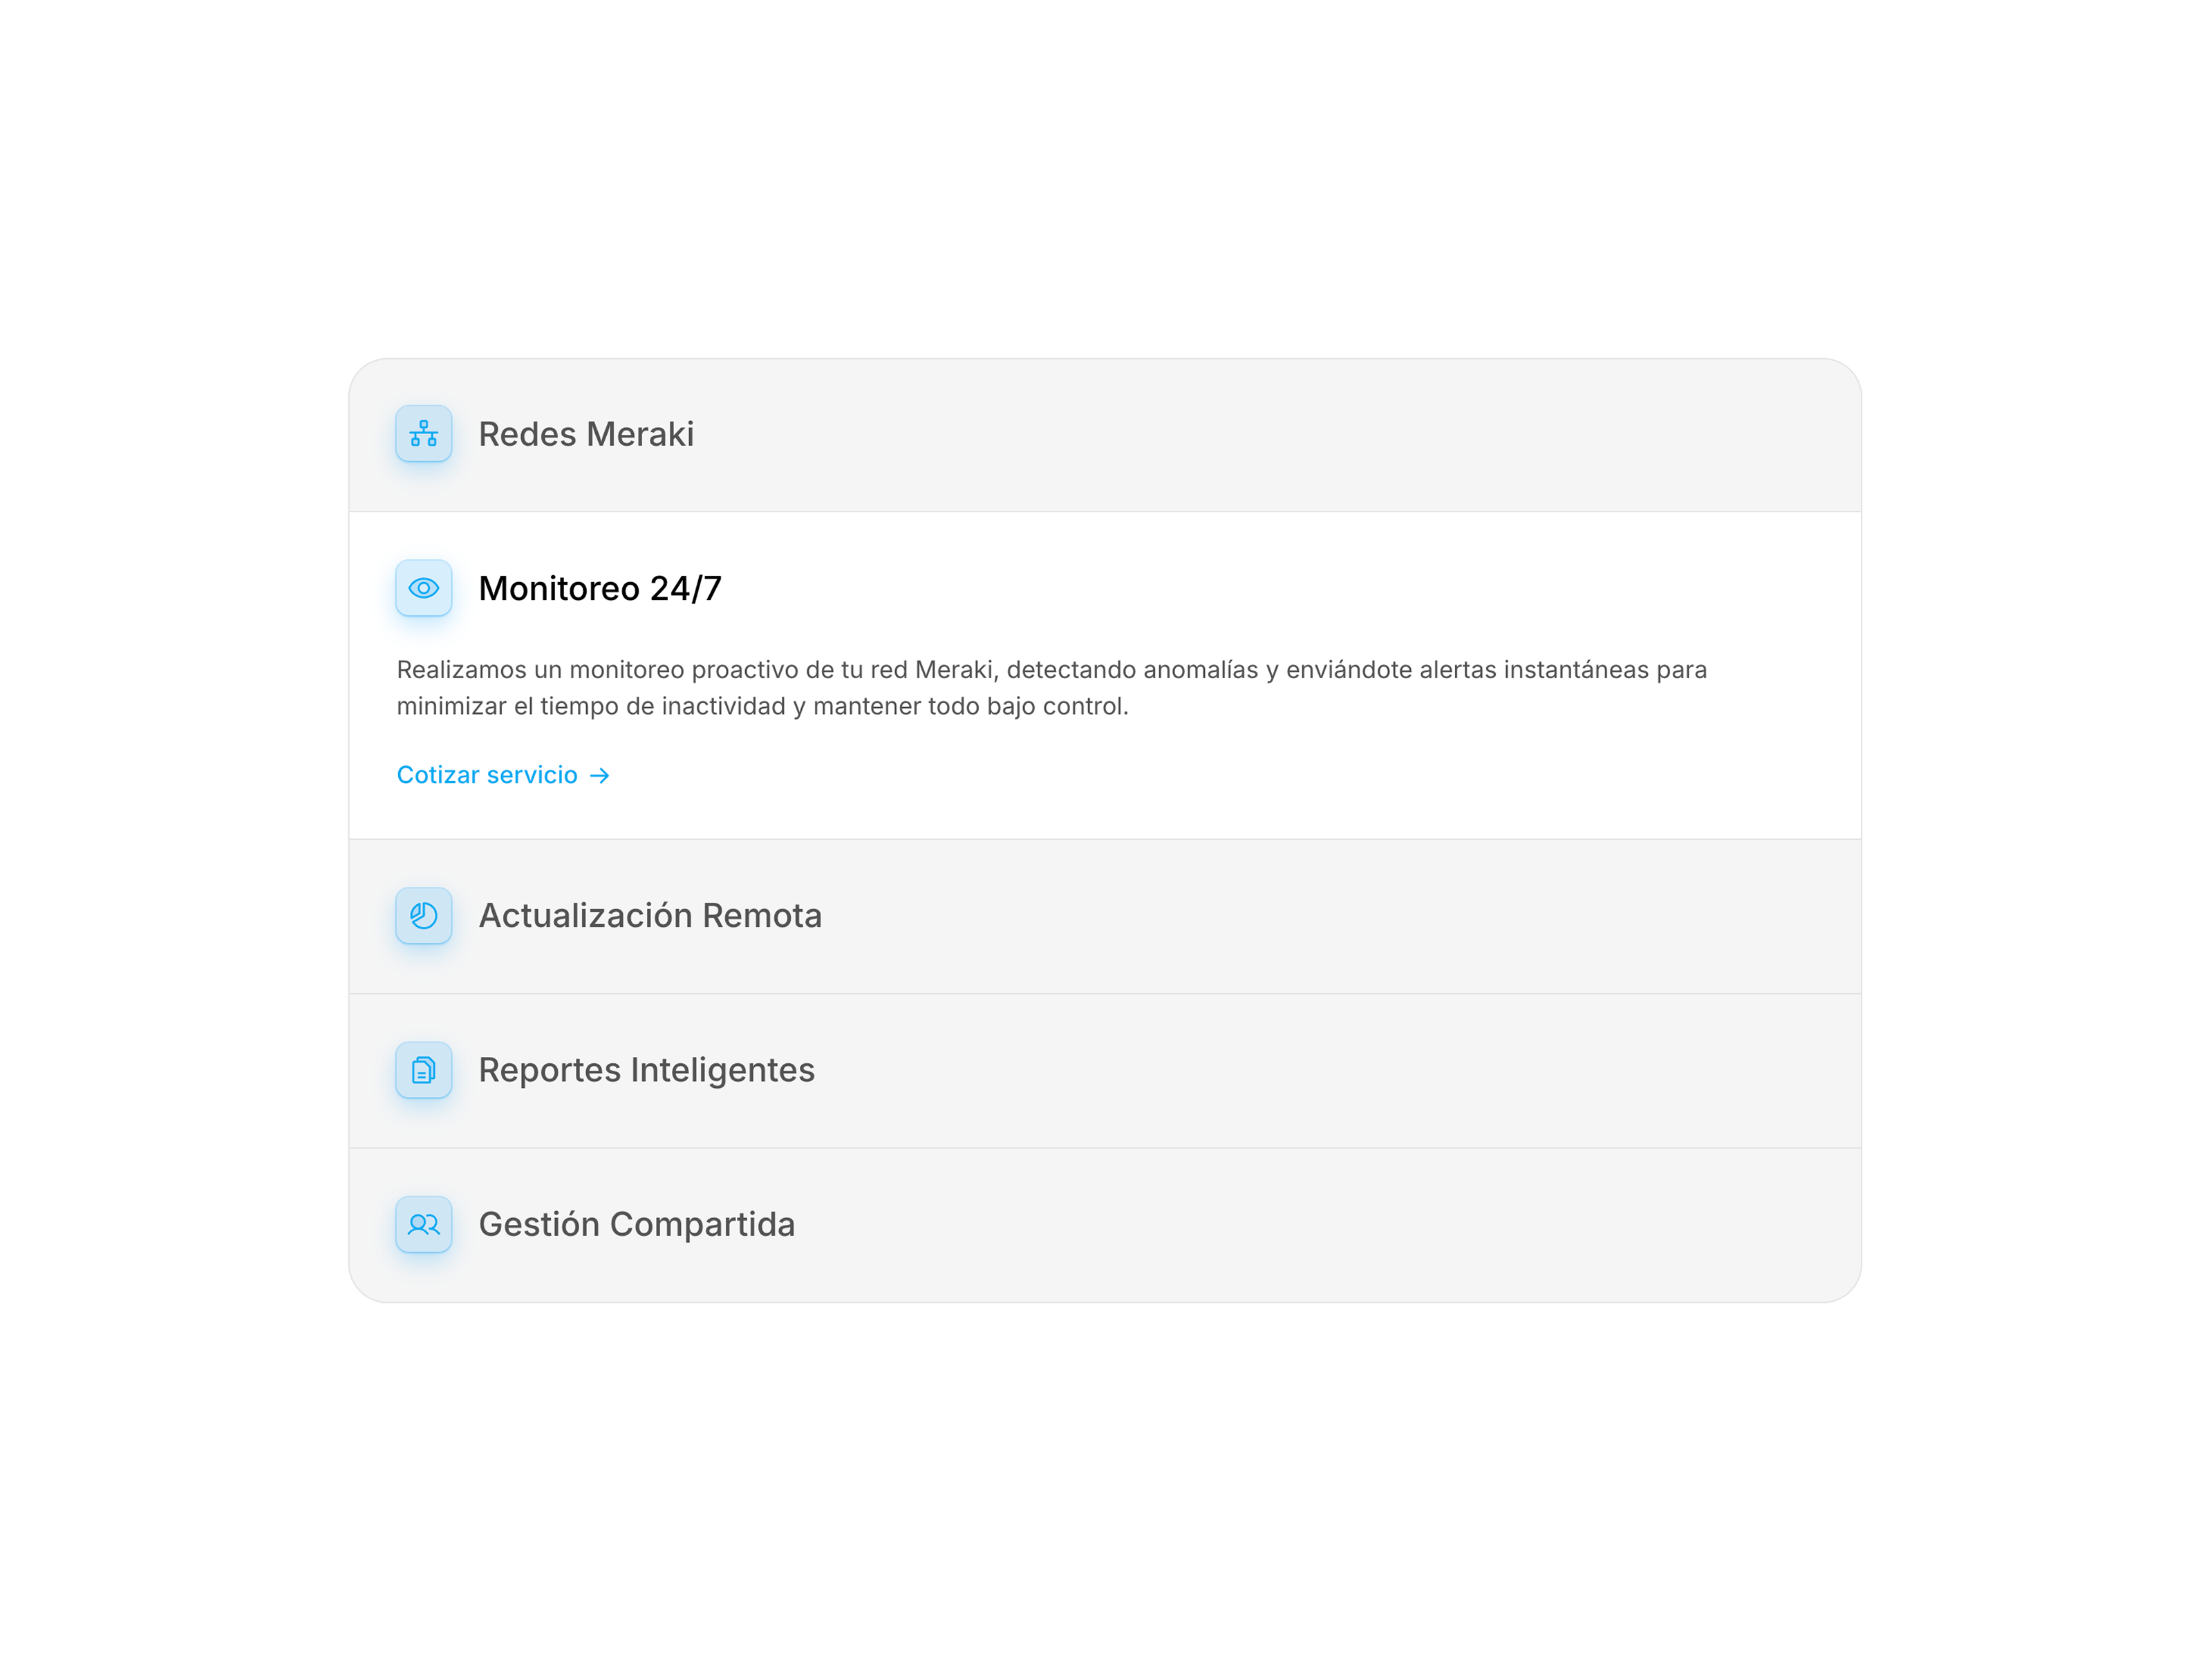Click the network topology icon beside Redes Meraki
Image resolution: width=2212 pixels, height=1659 pixels.
pyautogui.click(x=423, y=433)
